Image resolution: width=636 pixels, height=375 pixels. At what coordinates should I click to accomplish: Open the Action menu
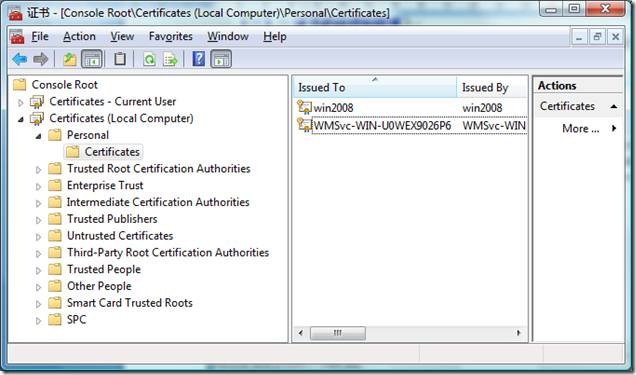(x=79, y=36)
